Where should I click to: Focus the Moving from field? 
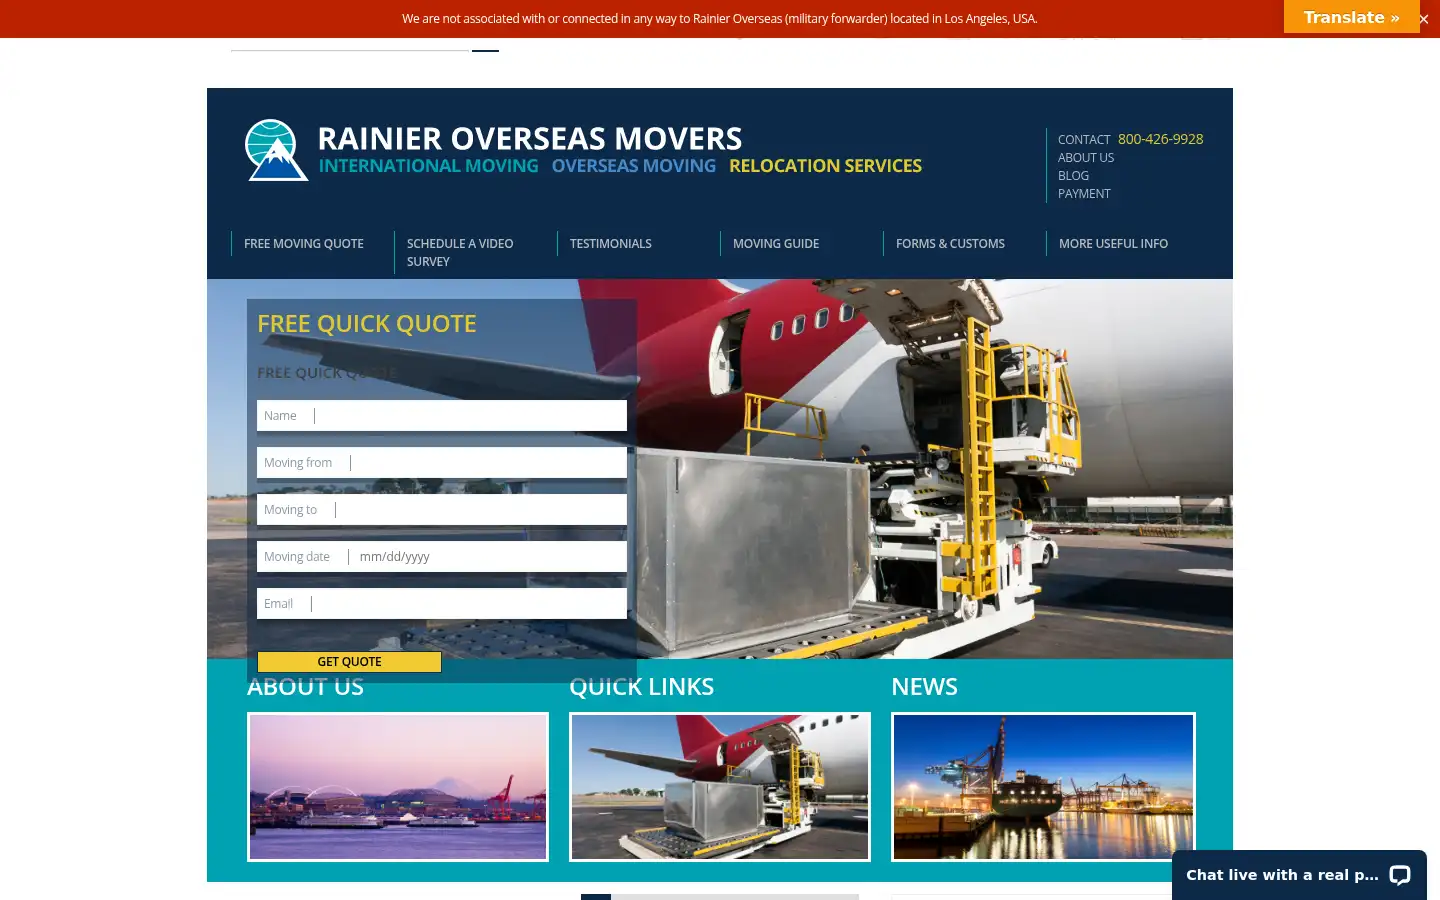[x=442, y=463]
